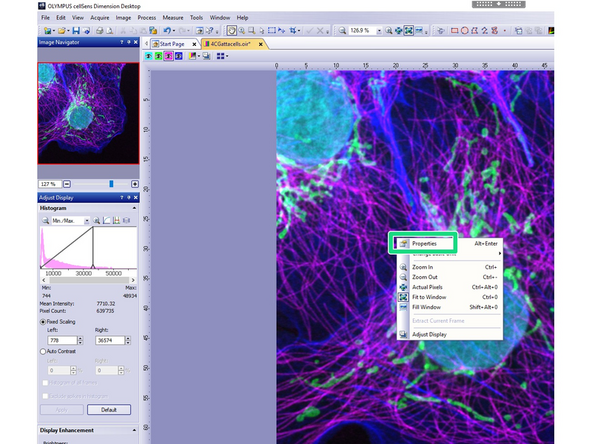592x444 pixels.
Task: Open the zoom percentage dropdown in toolbar
Action: [x=379, y=31]
